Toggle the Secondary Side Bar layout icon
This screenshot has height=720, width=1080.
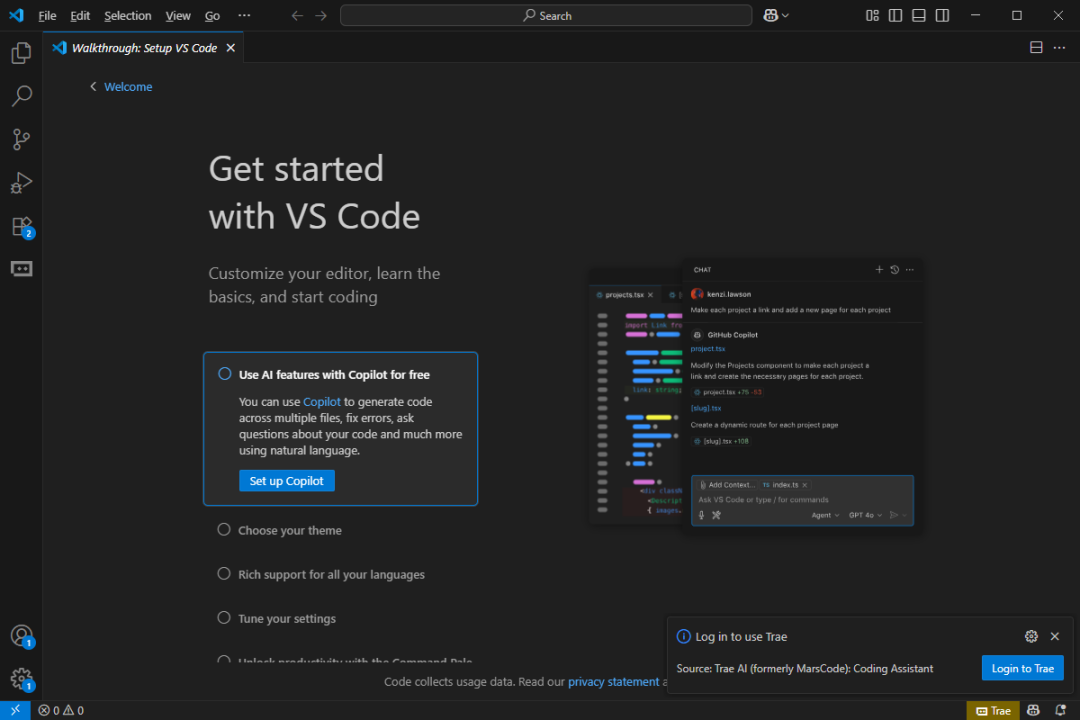click(x=942, y=15)
